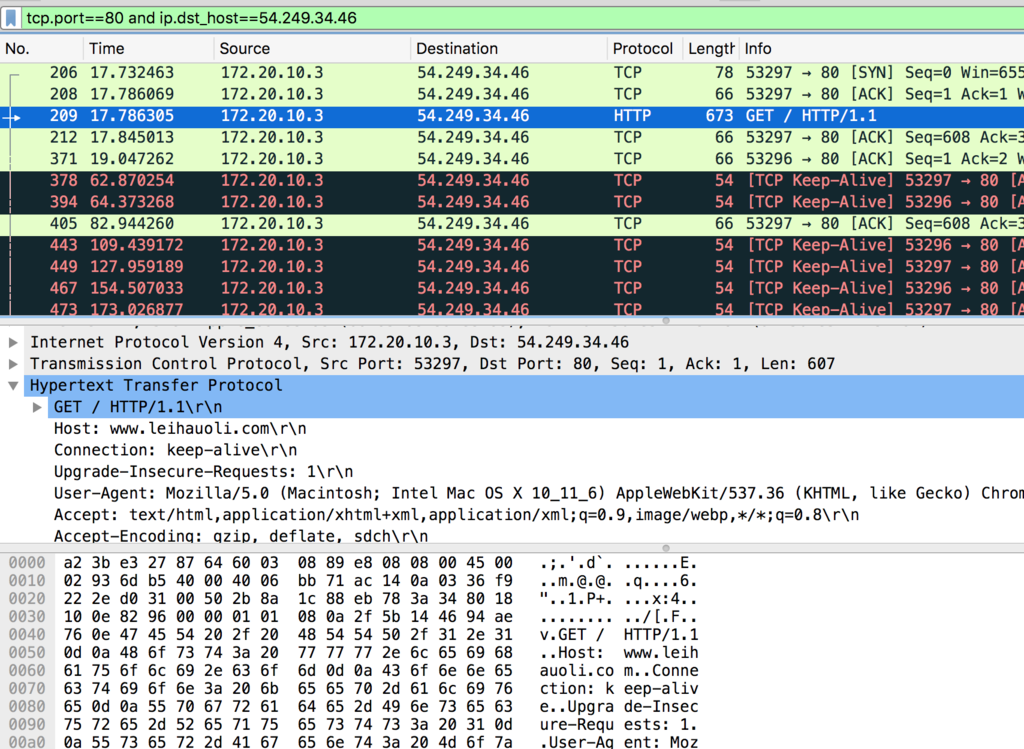Select Keep-Alive packet 378
The height and width of the screenshot is (749, 1024).
coord(512,181)
